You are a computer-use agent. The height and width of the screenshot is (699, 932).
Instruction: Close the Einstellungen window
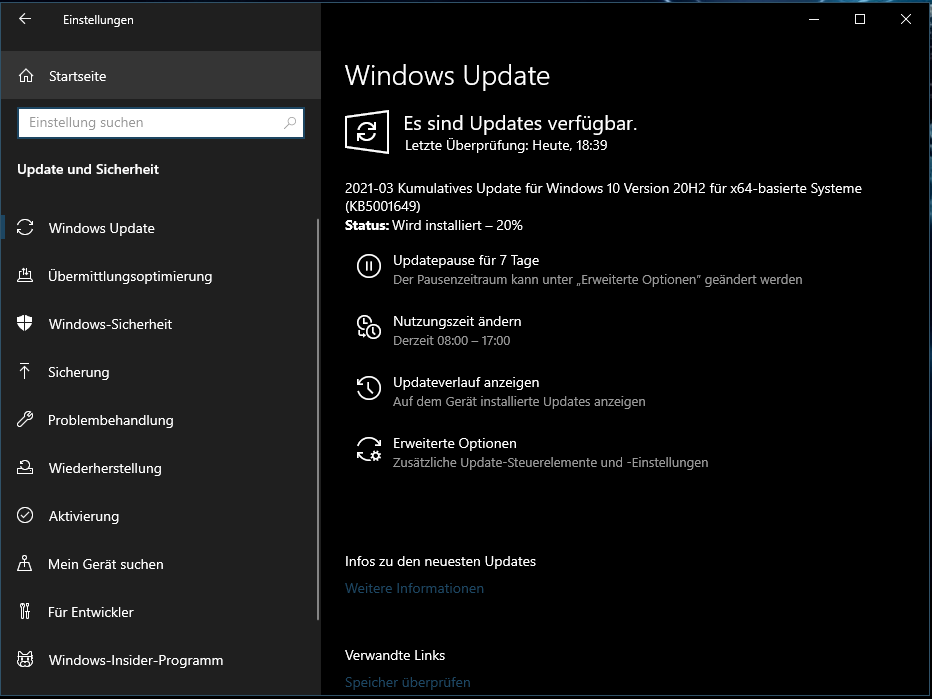click(x=906, y=20)
